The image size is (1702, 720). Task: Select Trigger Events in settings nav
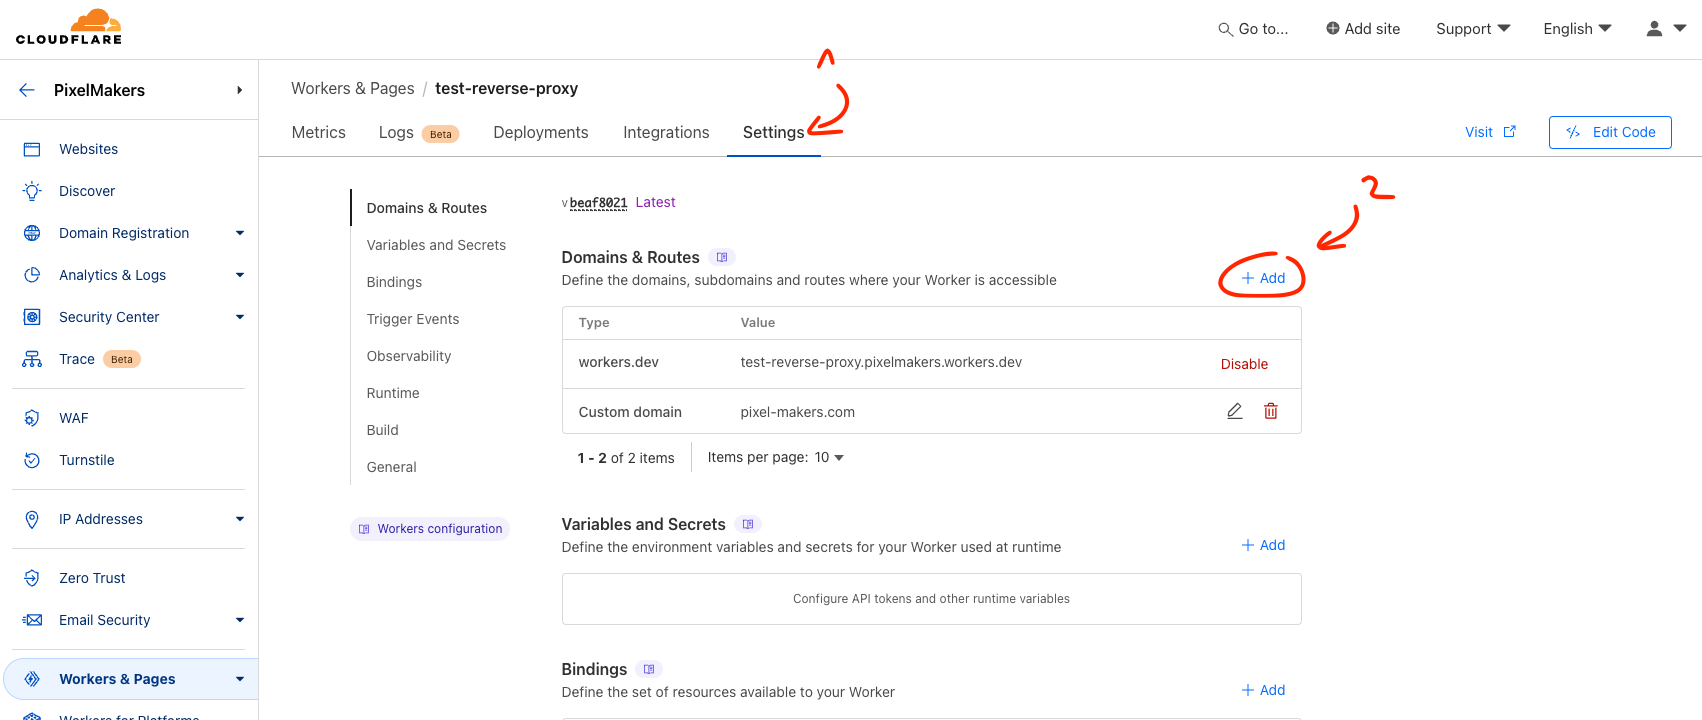coord(413,319)
